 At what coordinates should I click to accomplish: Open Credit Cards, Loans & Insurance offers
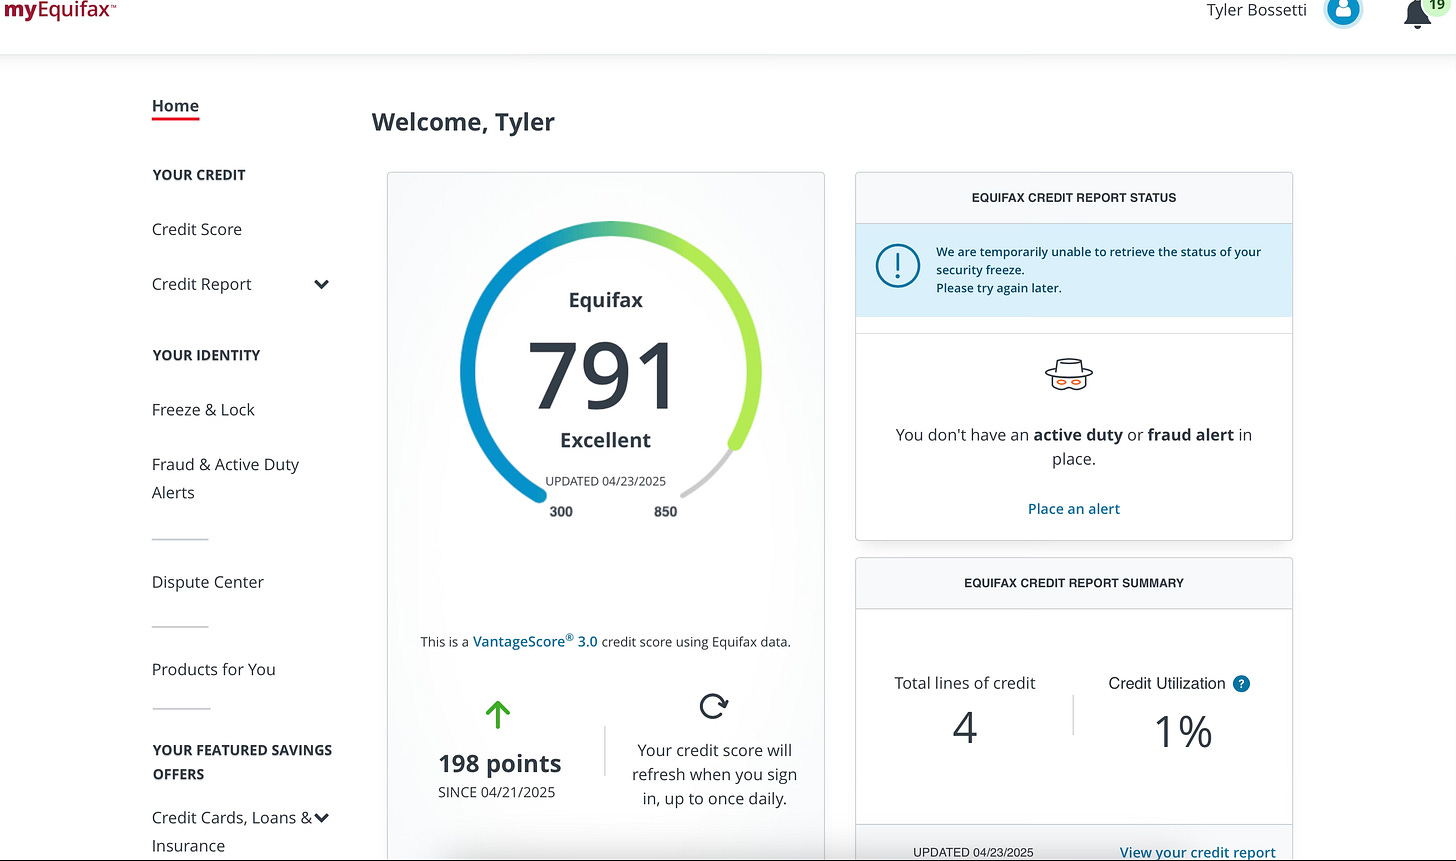[x=232, y=832]
